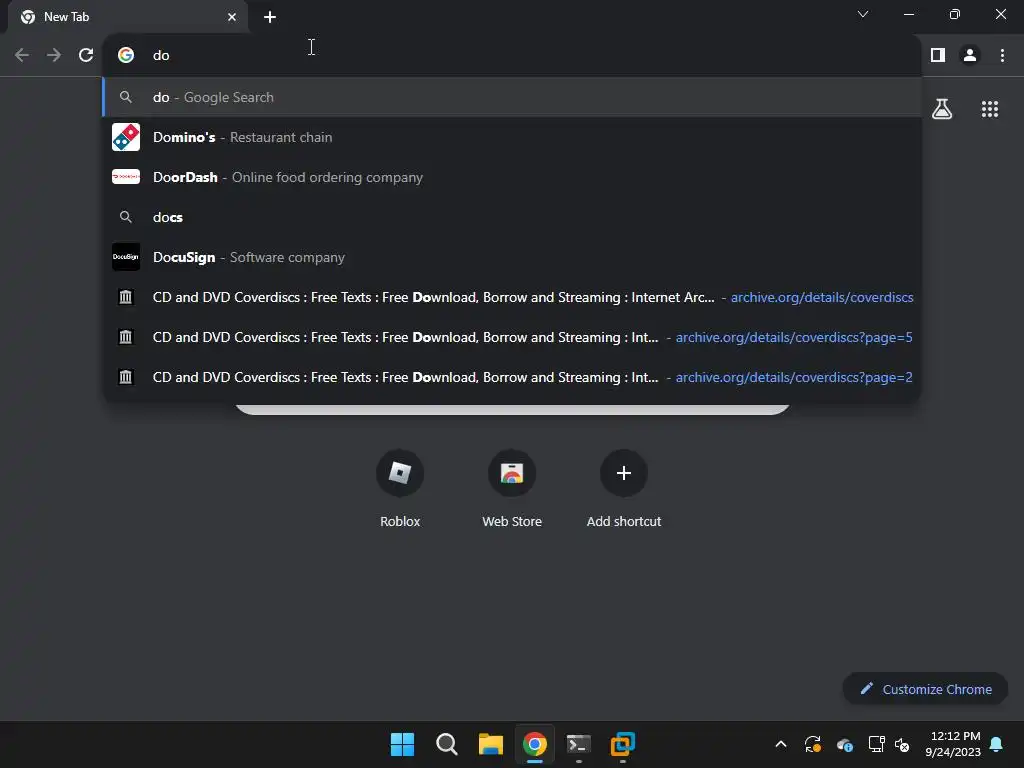The width and height of the screenshot is (1024, 768).
Task: Click the browser back arrow
Action: pyautogui.click(x=22, y=55)
